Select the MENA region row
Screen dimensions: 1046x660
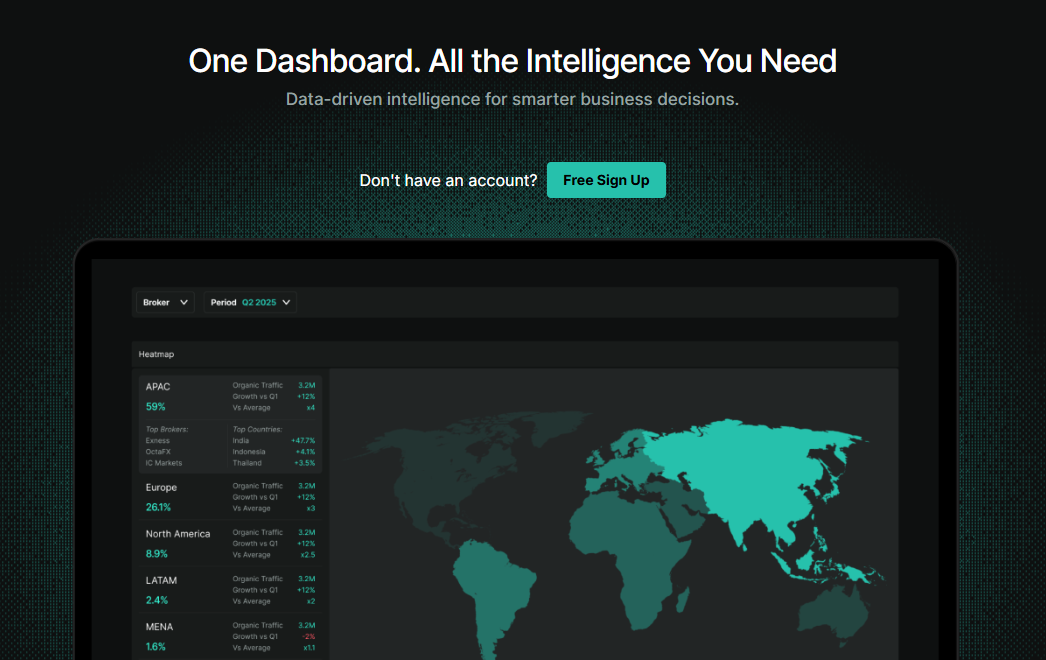158,626
